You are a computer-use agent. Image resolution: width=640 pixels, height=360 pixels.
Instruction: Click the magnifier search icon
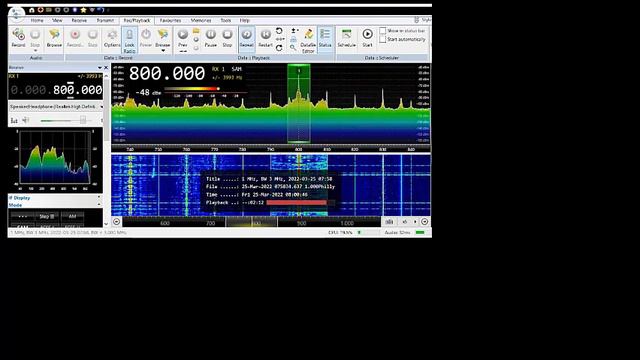[293, 48]
